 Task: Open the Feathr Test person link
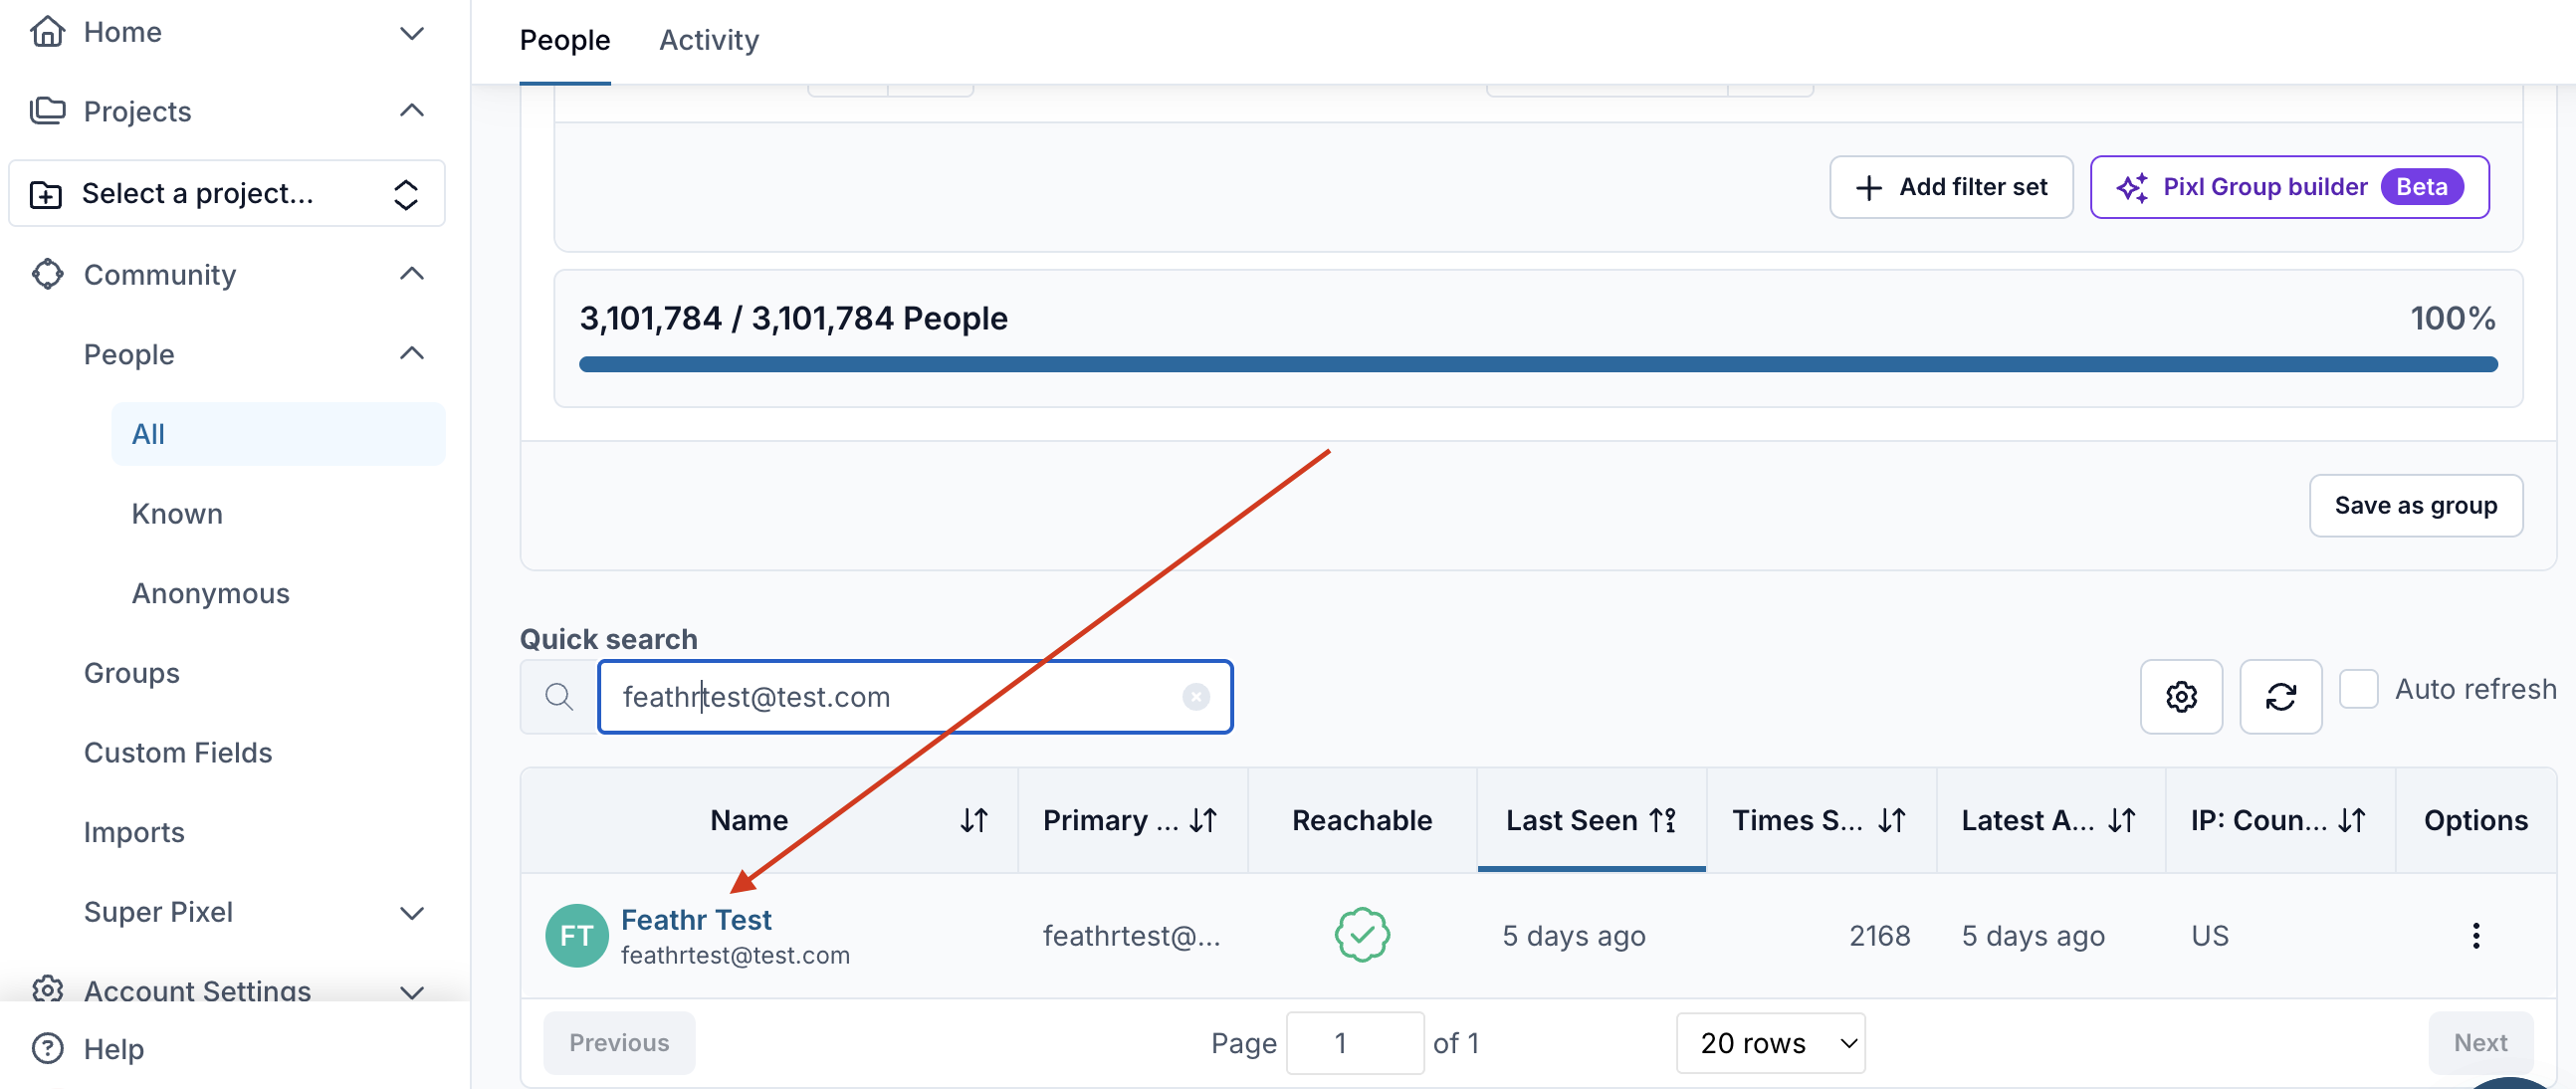[x=696, y=919]
